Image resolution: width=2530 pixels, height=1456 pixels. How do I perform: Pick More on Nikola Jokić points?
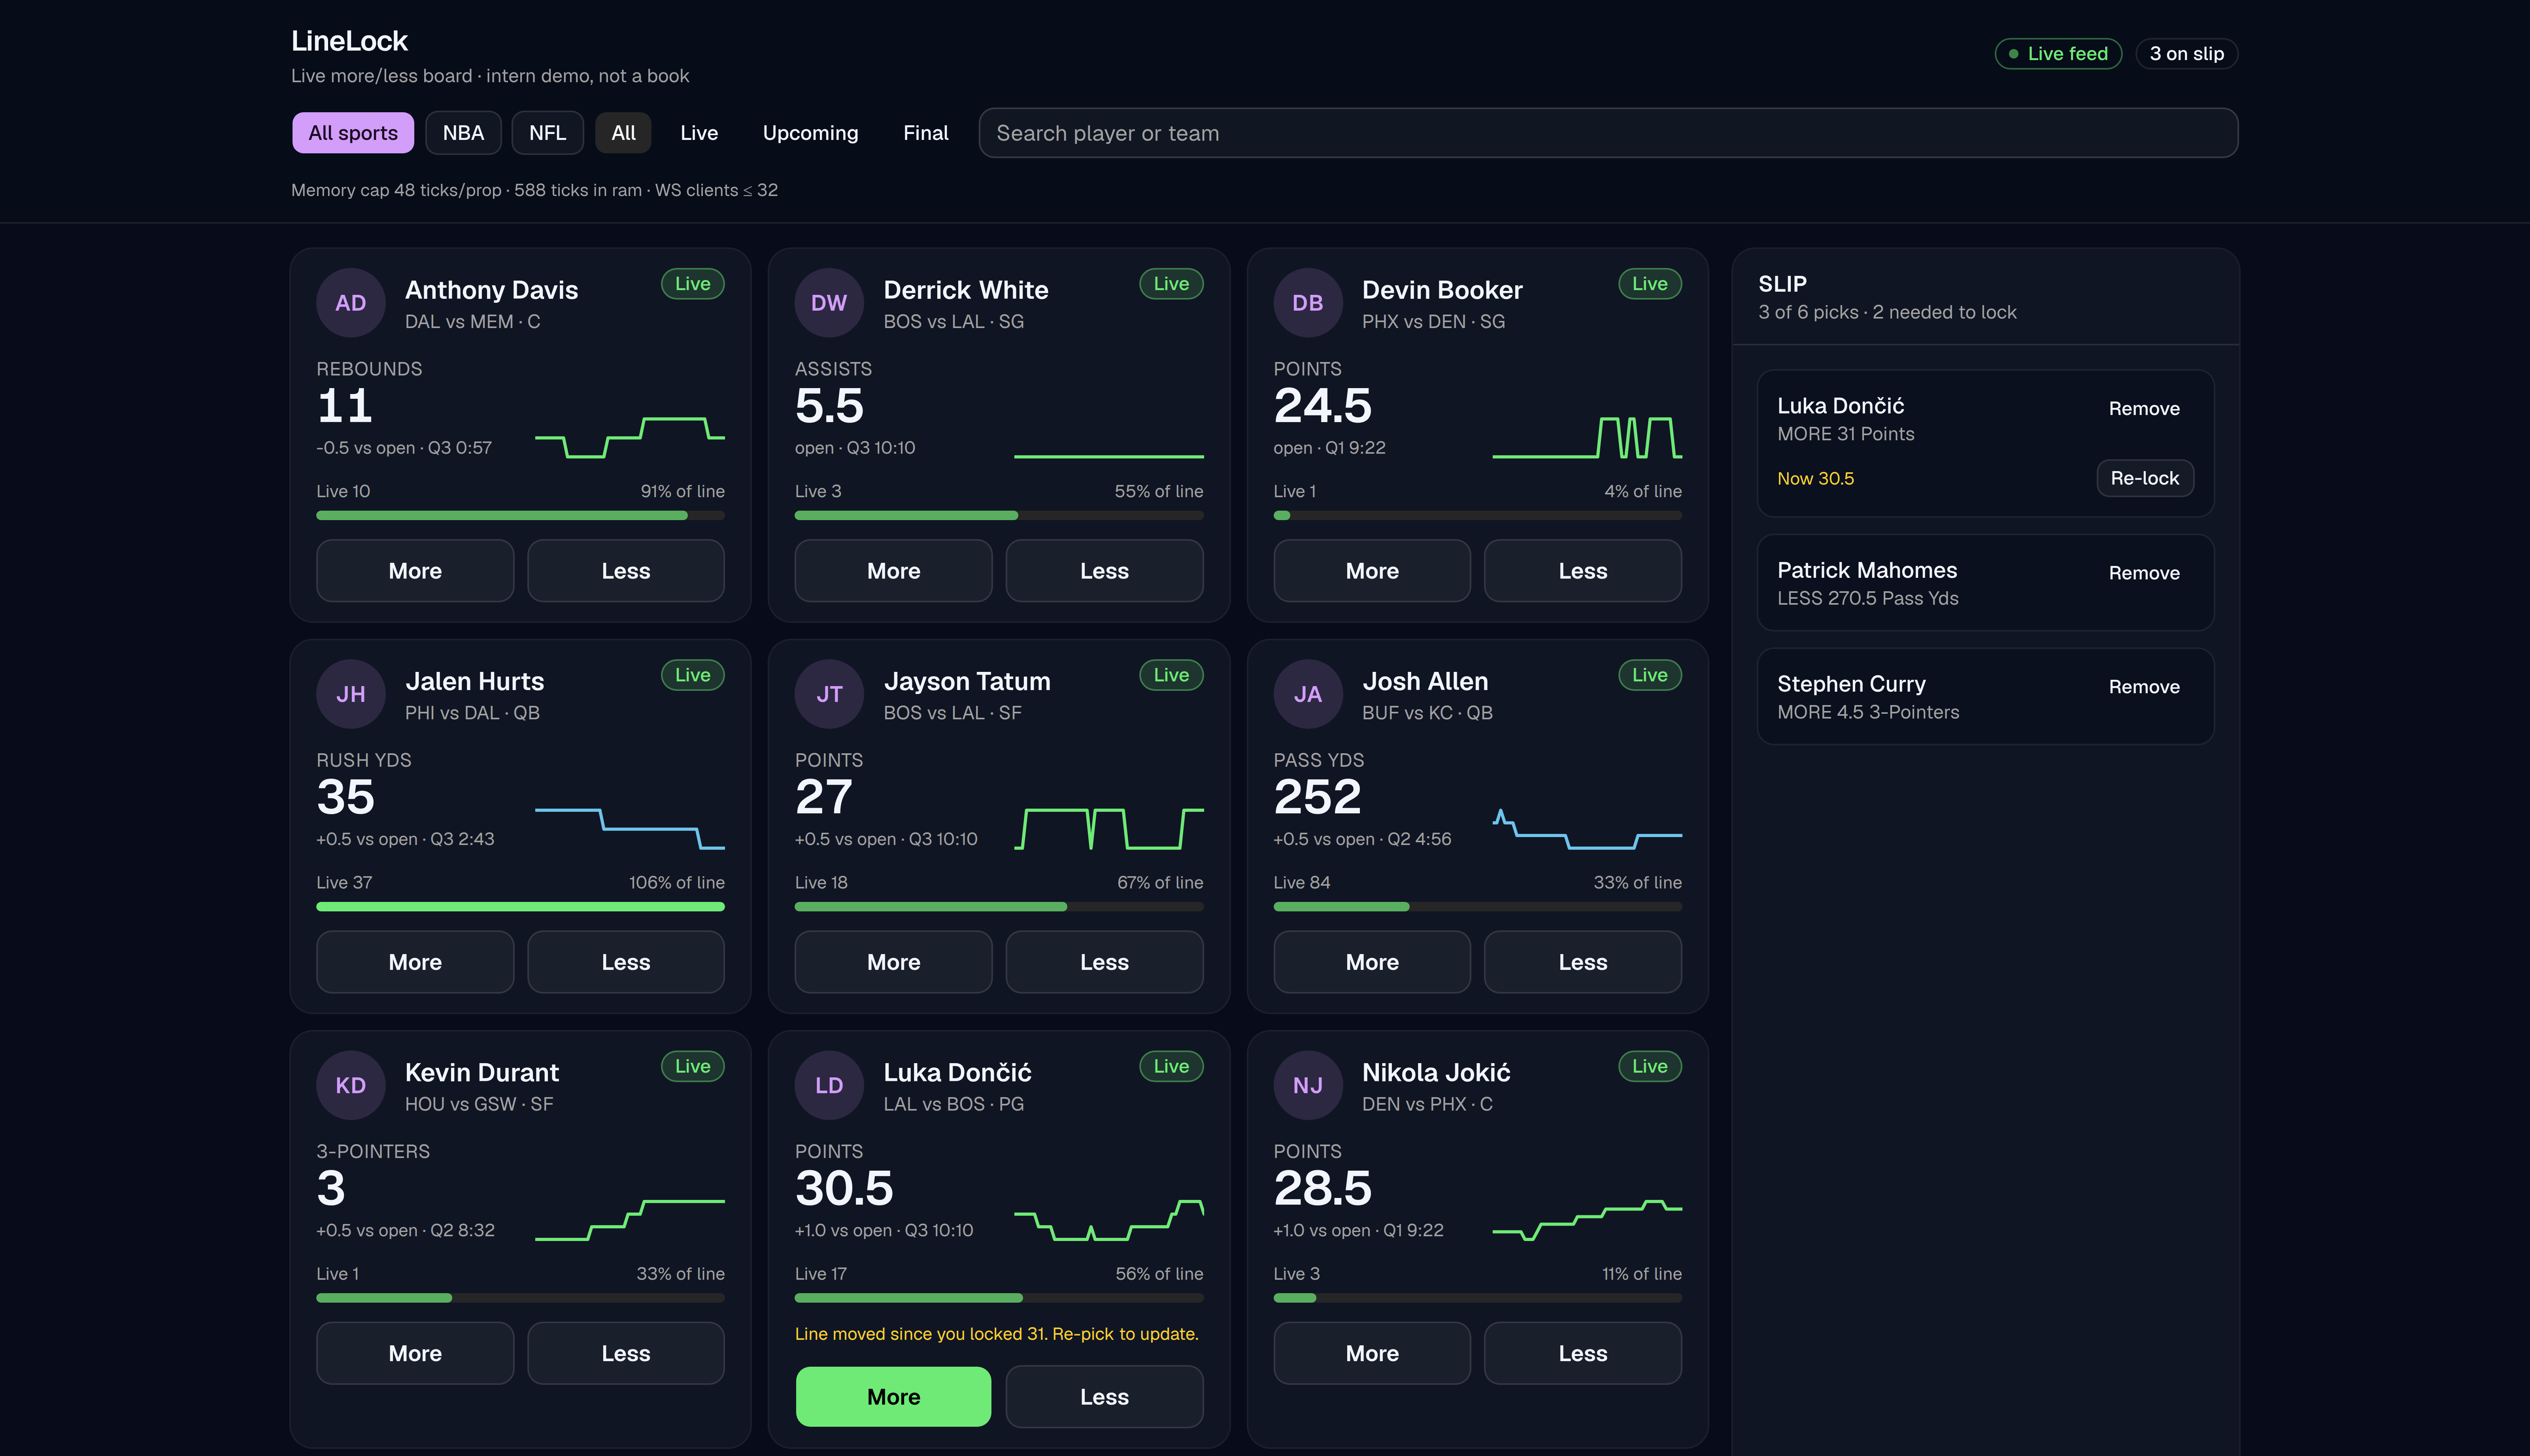click(1372, 1353)
